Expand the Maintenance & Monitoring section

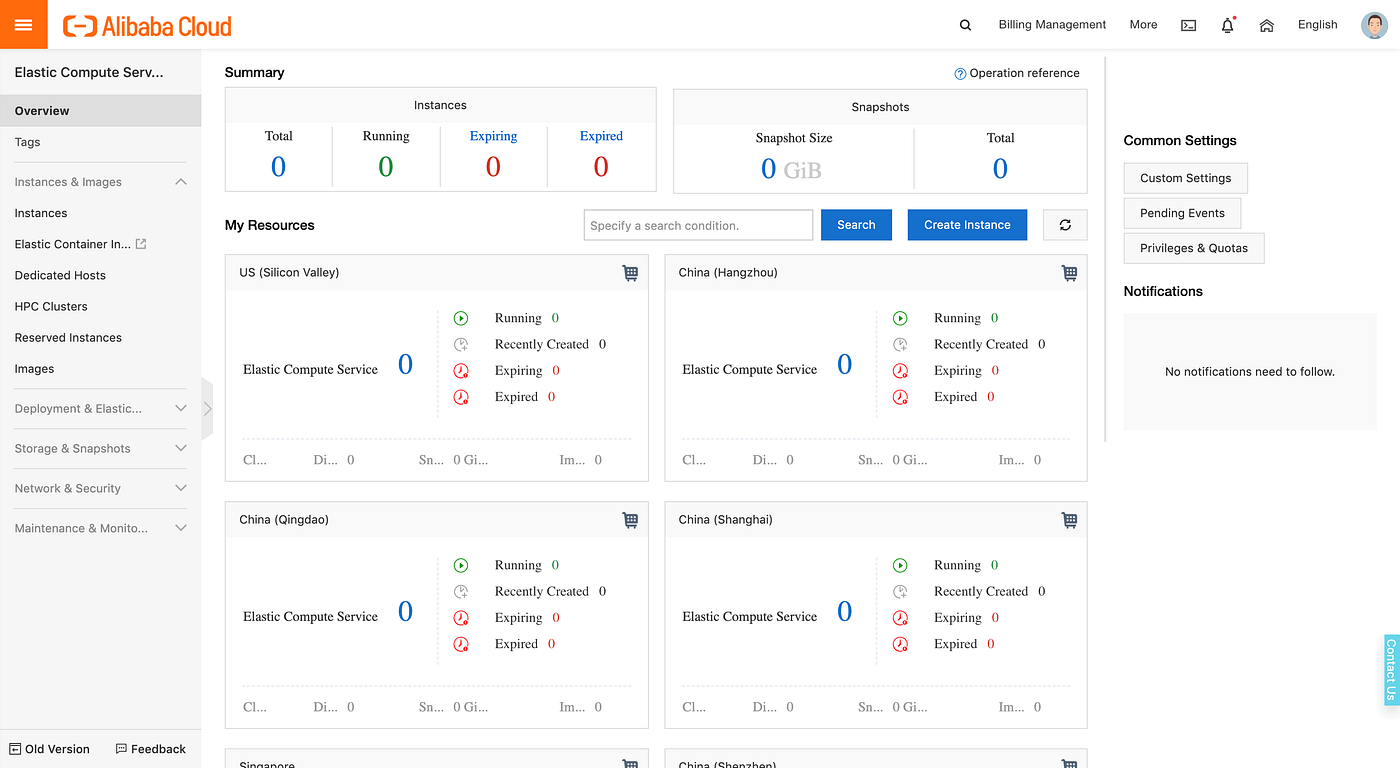pos(181,528)
